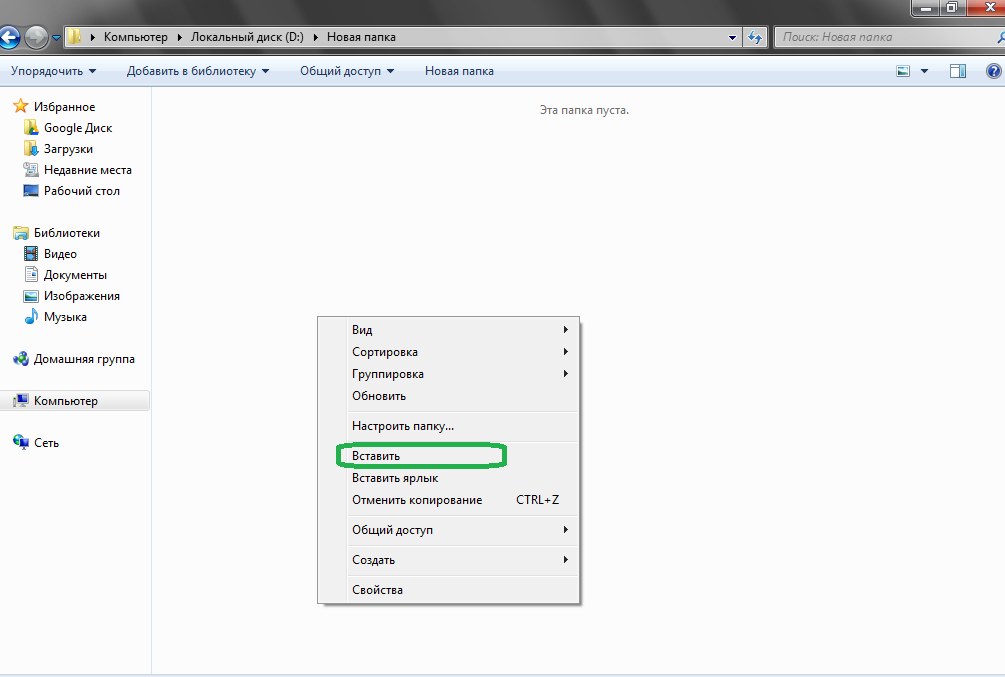Screen dimensions: 1005x677
Task: Click the Forward navigation arrow button
Action: tap(36, 38)
